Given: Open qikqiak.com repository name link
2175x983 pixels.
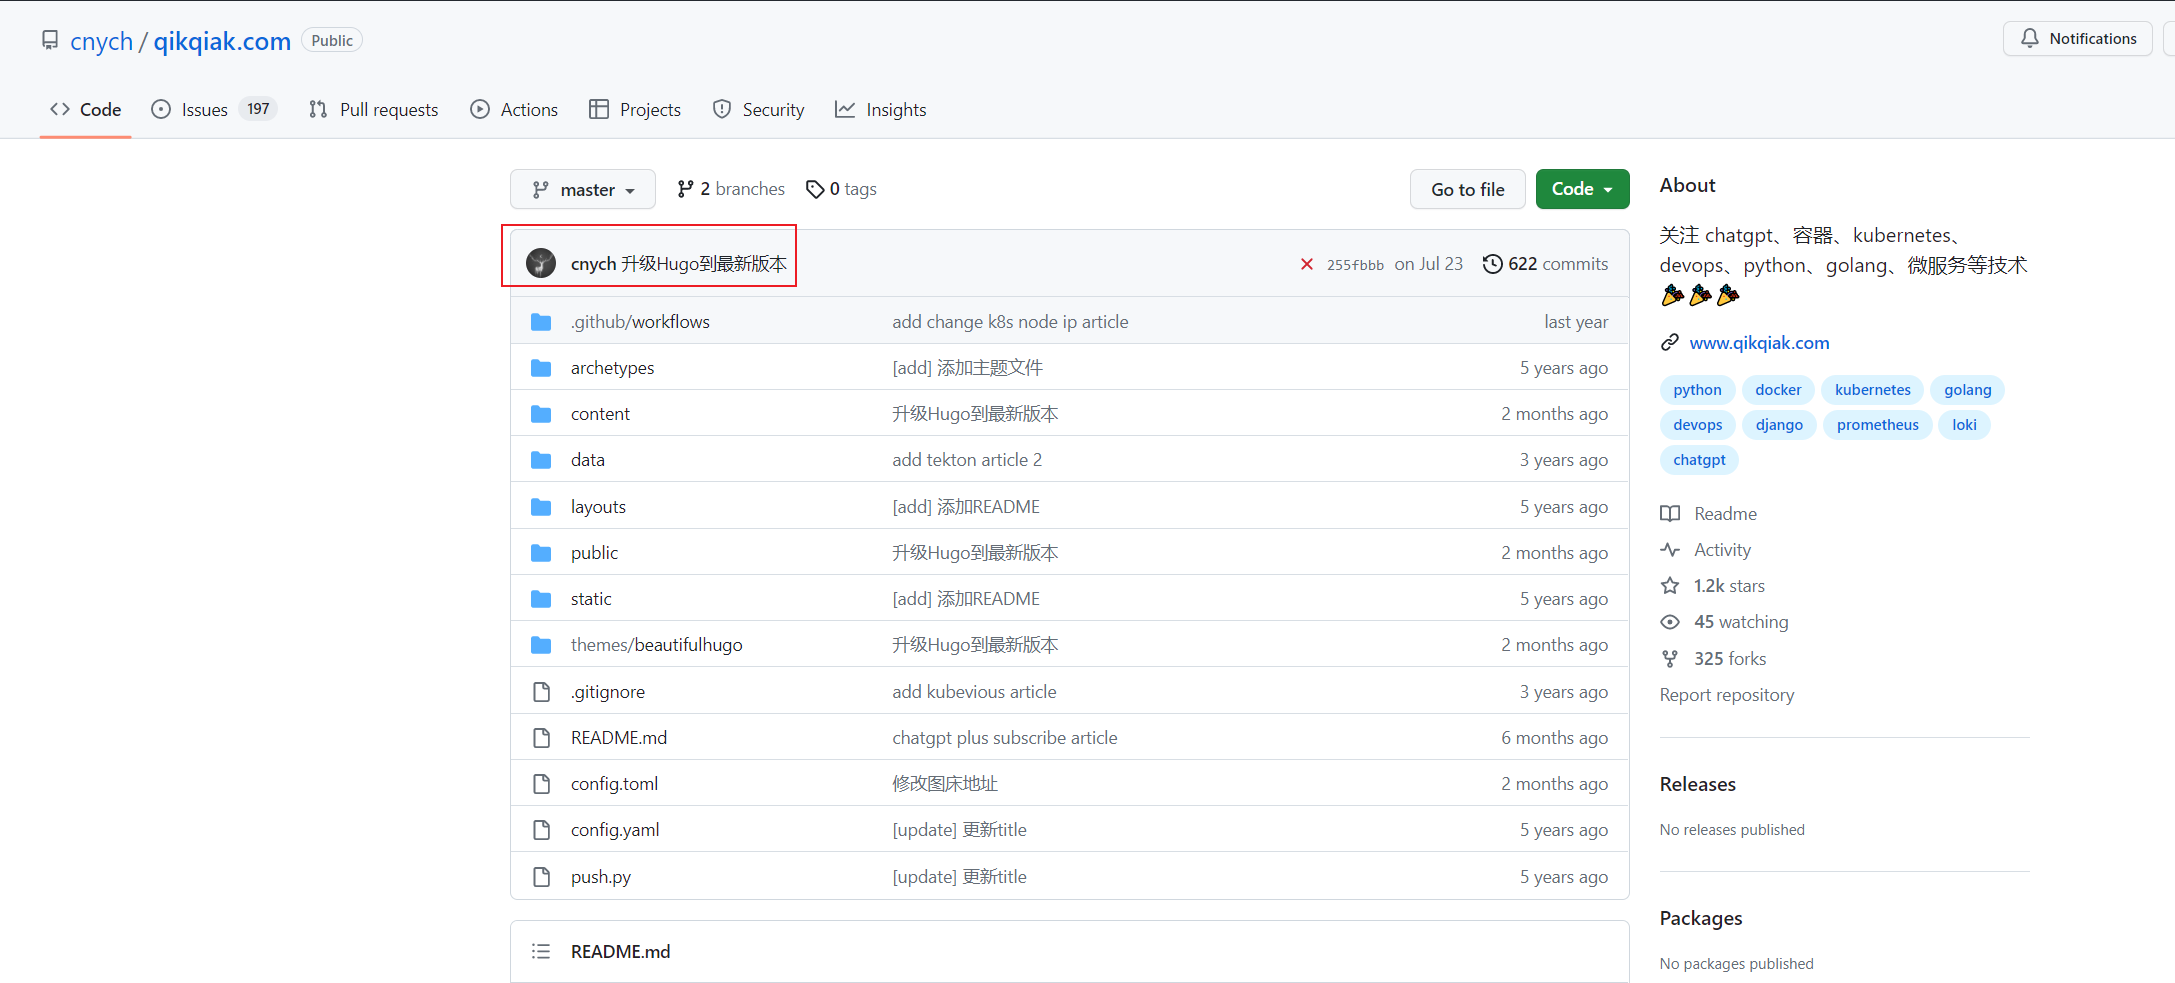Looking at the screenshot, I should (222, 41).
